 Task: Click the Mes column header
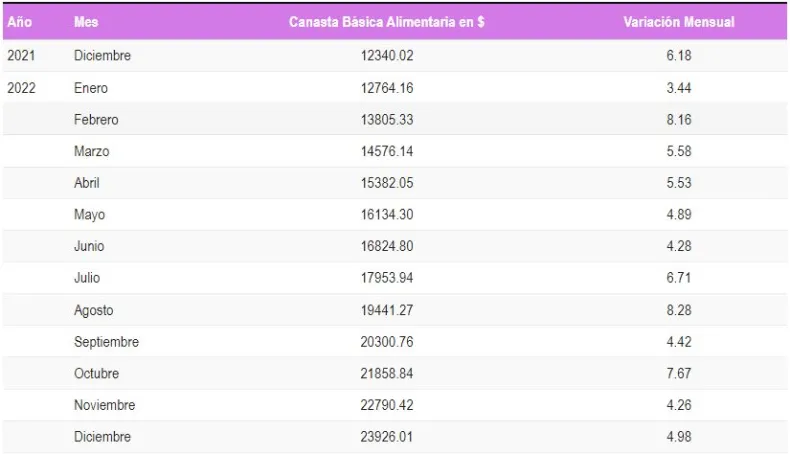tap(86, 22)
